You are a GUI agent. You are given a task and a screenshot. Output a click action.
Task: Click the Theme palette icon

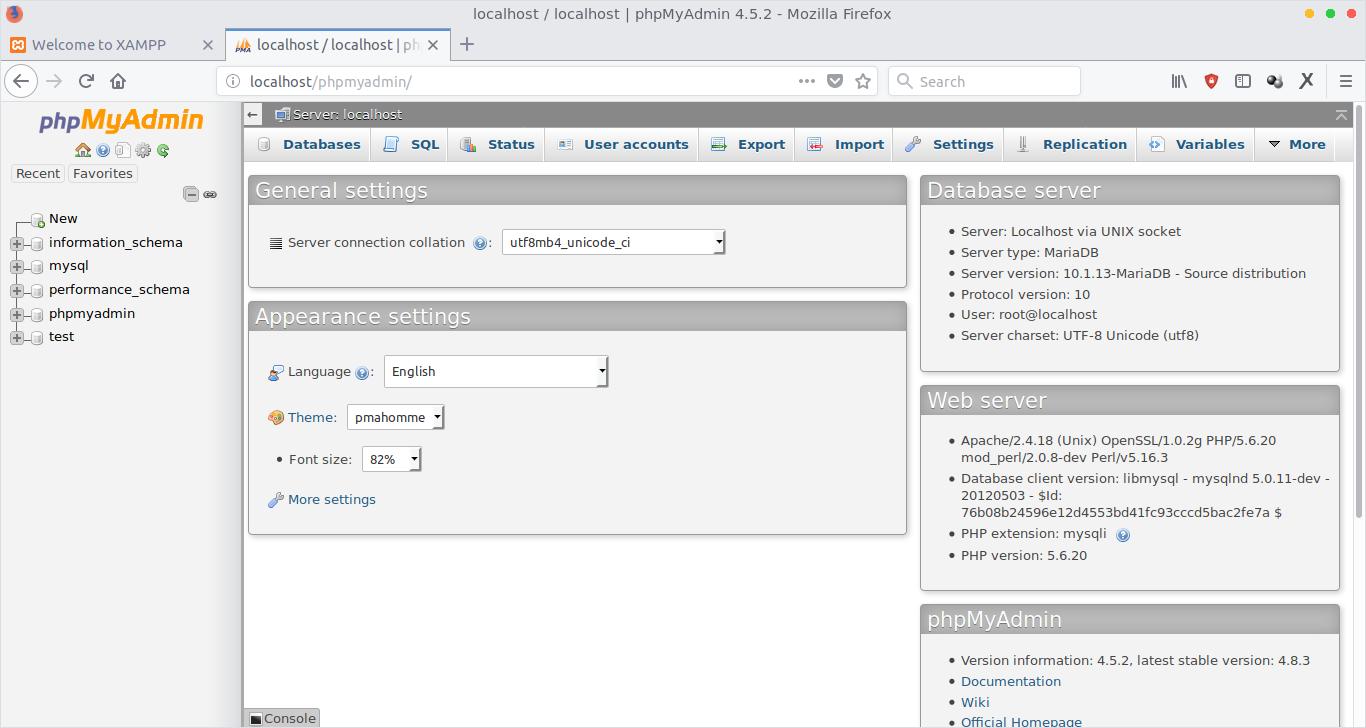point(276,418)
